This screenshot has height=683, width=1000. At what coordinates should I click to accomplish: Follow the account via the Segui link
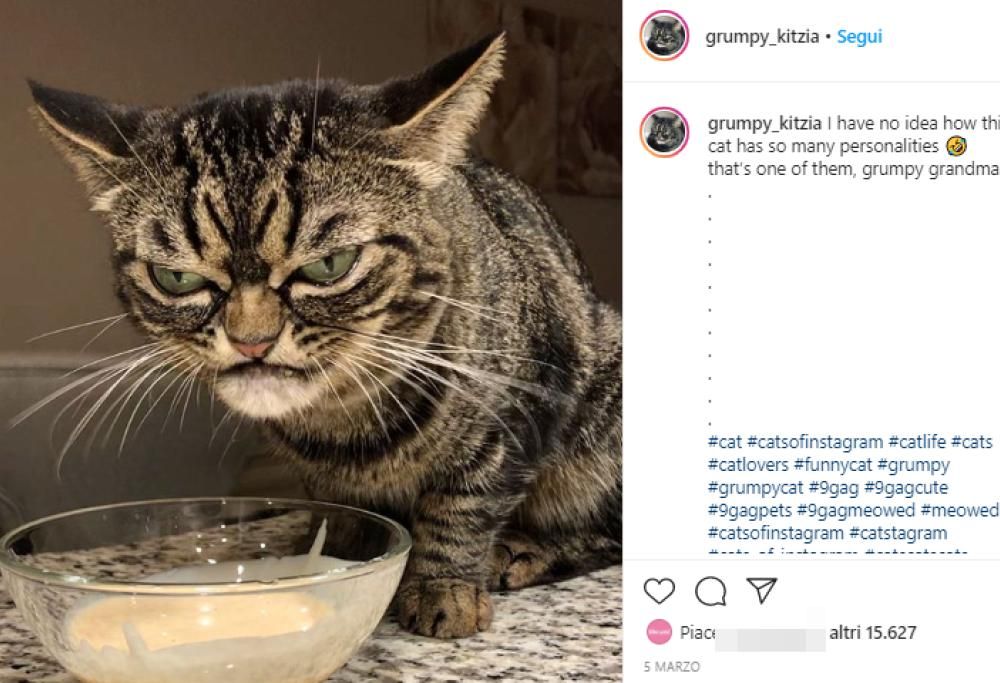pos(858,36)
